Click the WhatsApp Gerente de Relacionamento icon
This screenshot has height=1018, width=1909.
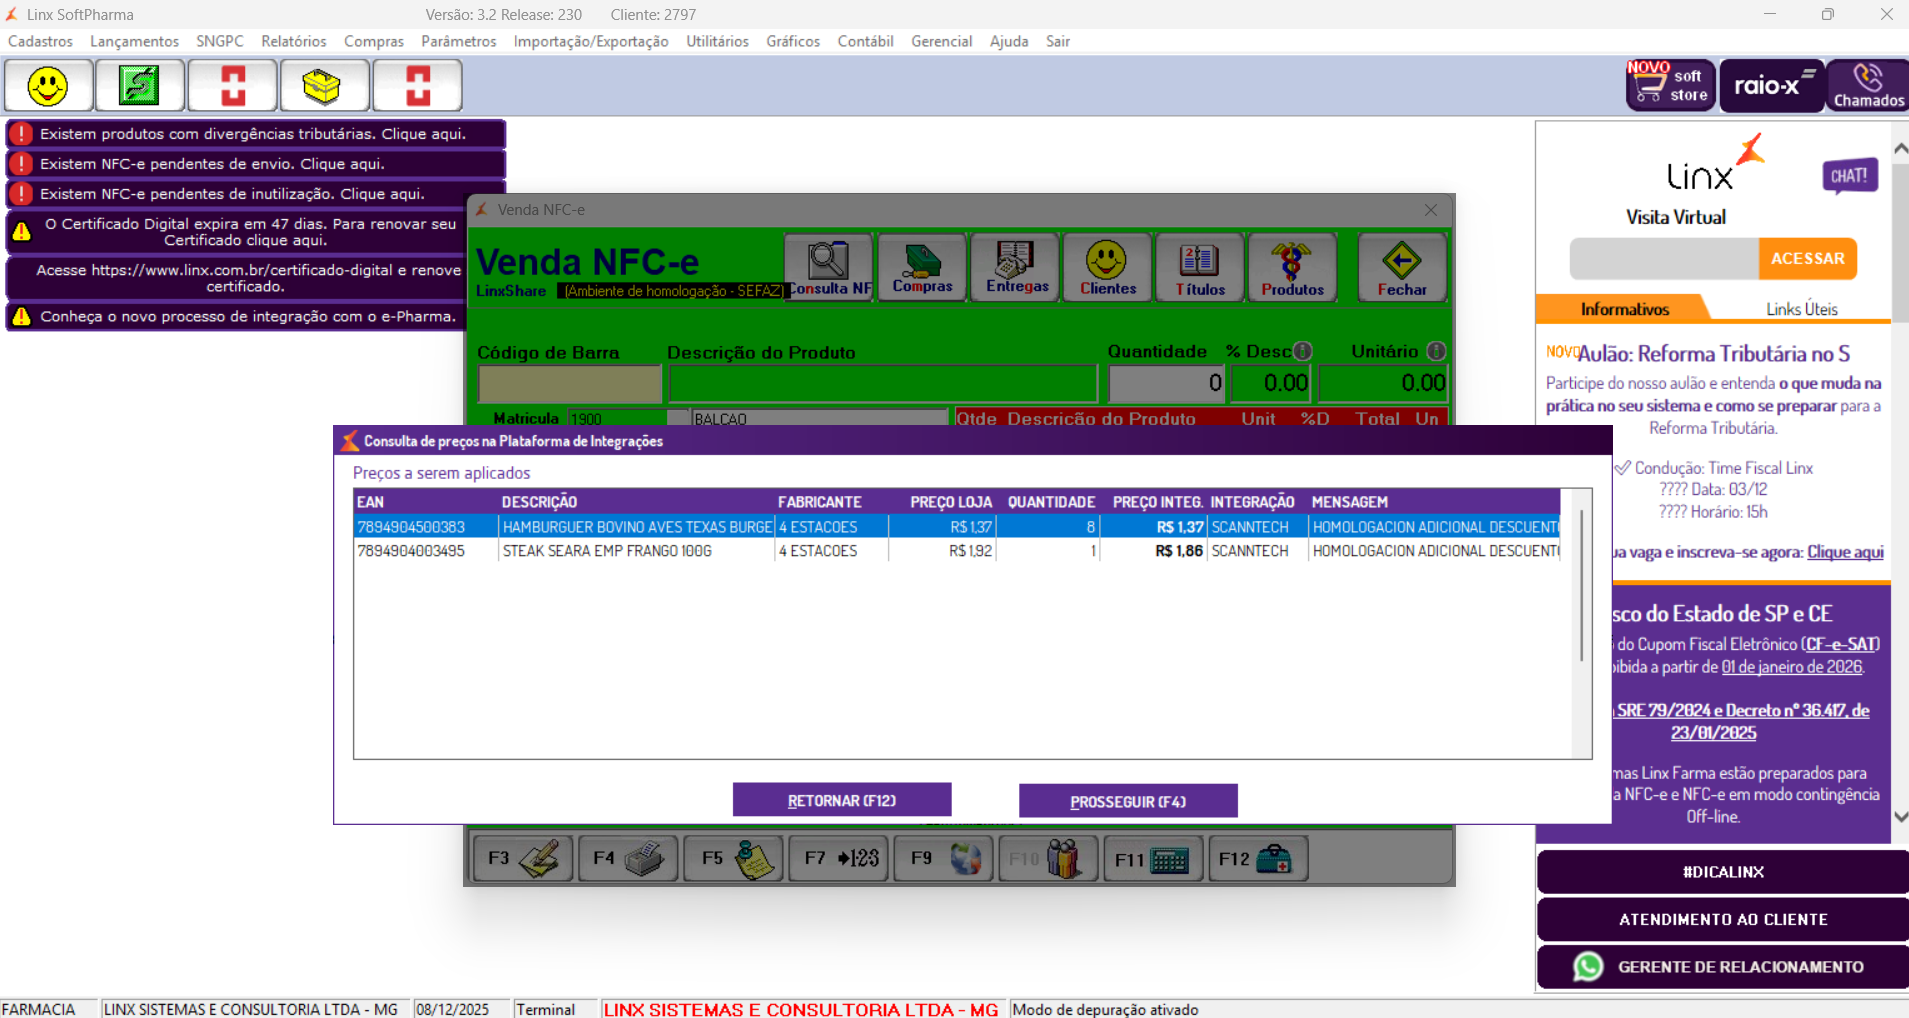pyautogui.click(x=1588, y=967)
